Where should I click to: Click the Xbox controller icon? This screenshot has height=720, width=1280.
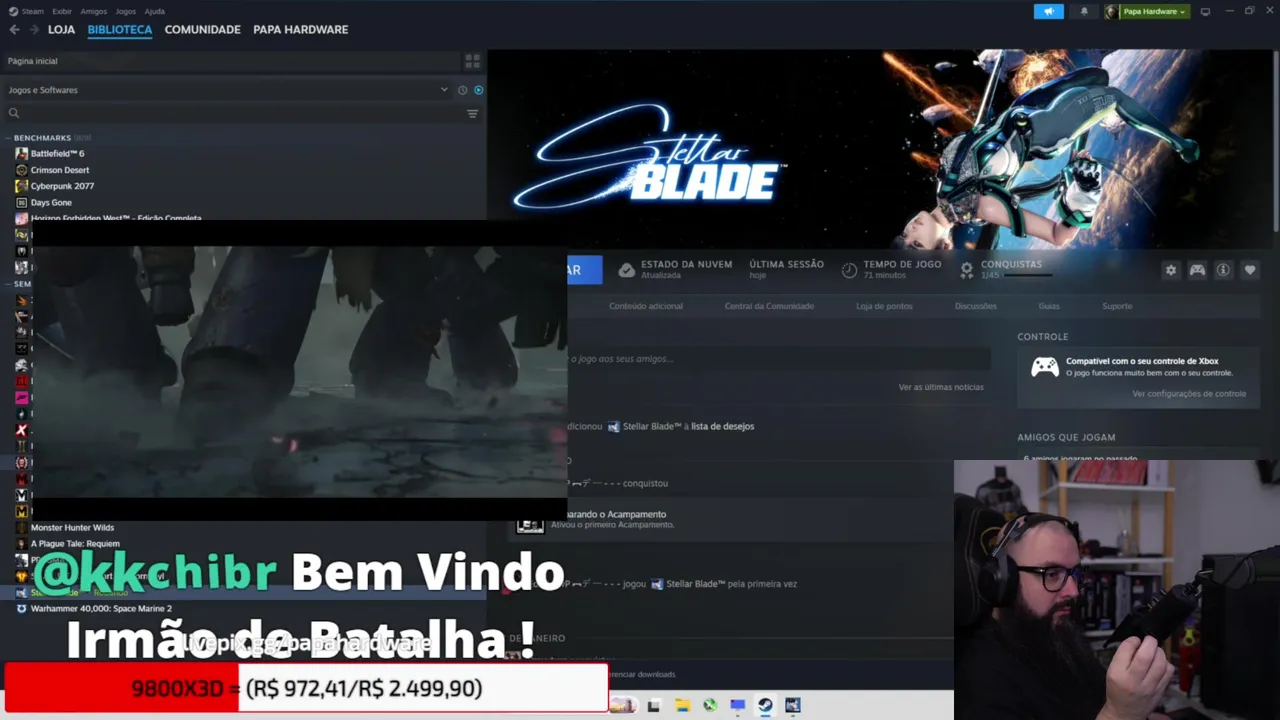click(1045, 368)
